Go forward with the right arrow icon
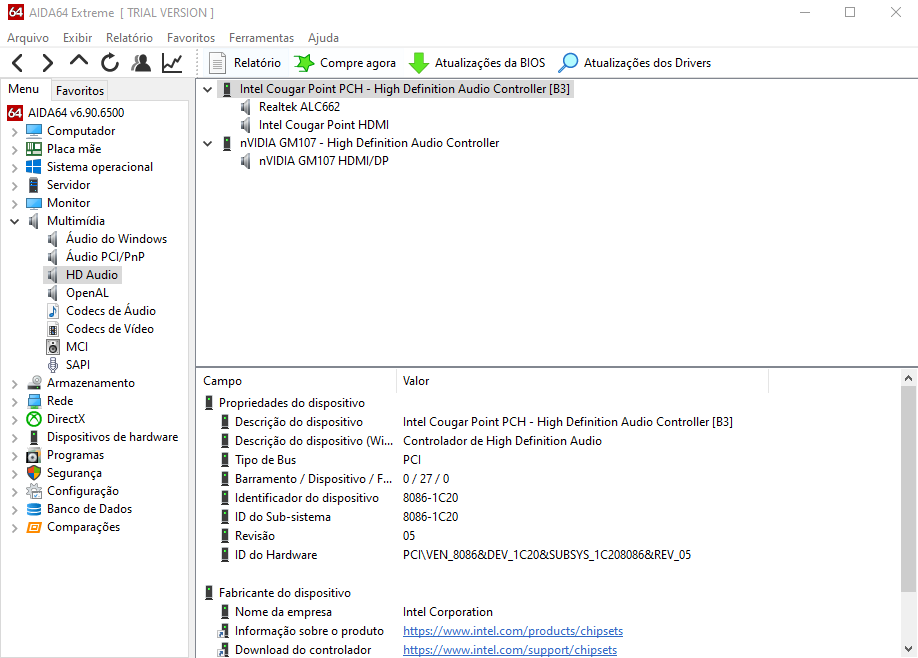 pyautogui.click(x=48, y=63)
